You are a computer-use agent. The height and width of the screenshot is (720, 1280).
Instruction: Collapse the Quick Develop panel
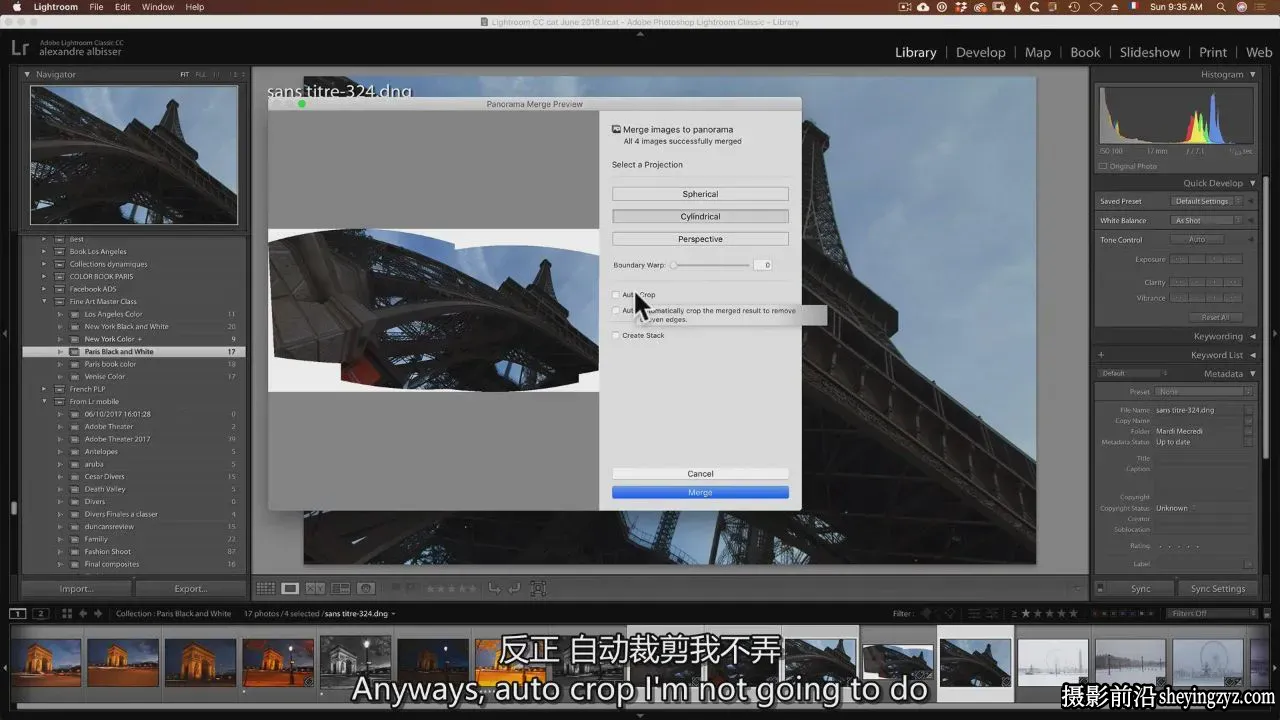click(1253, 183)
